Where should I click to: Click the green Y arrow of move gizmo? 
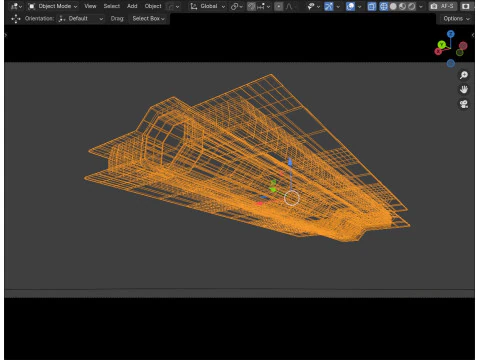point(273,189)
